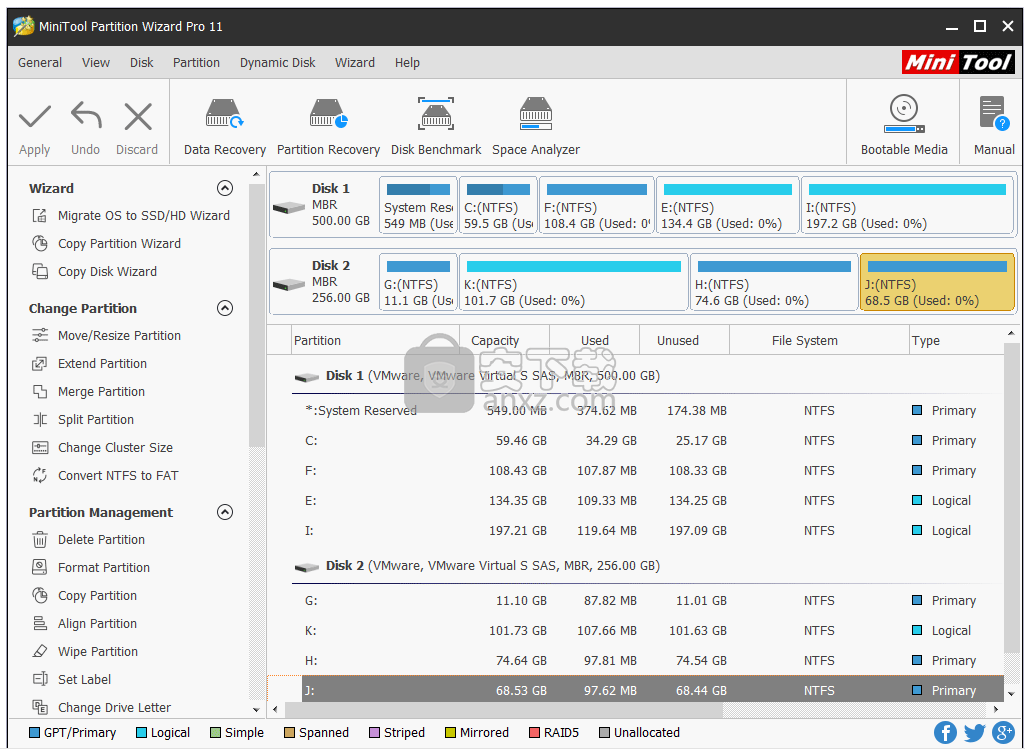Click the horizontal scrollbar right arrow
Image resolution: width=1025 pixels, height=750 pixels.
tap(996, 709)
